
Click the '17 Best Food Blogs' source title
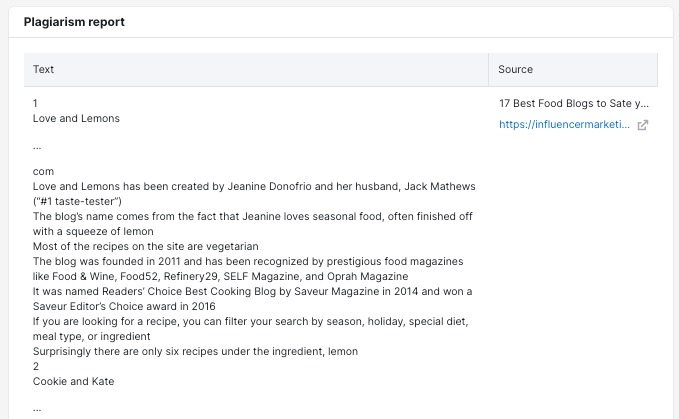click(574, 103)
